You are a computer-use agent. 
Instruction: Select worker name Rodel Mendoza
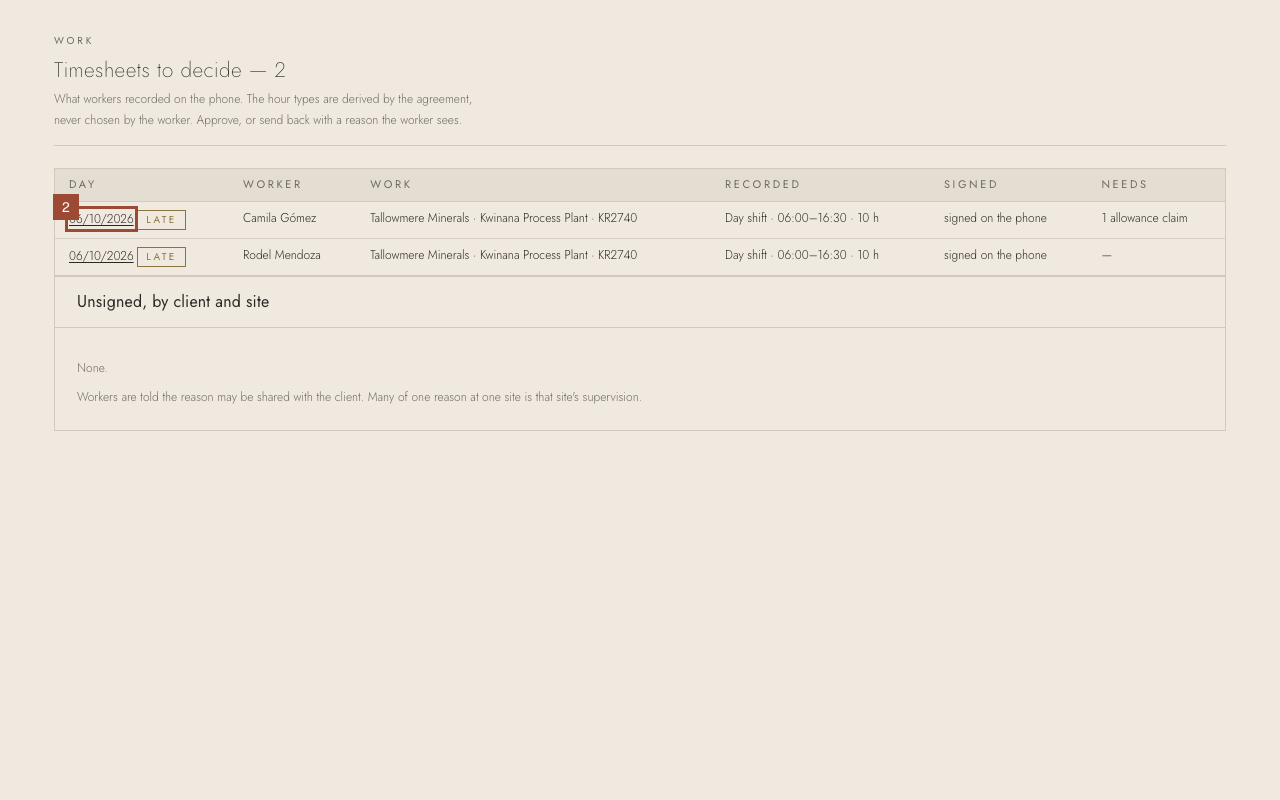click(282, 255)
